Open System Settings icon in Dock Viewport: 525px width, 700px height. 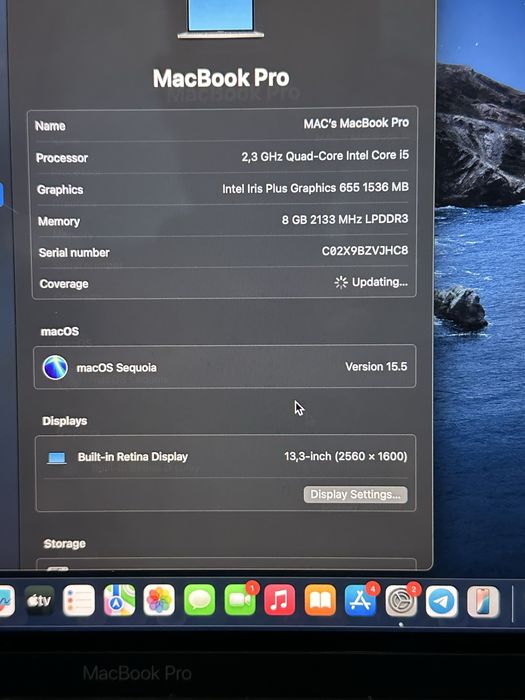(x=401, y=601)
